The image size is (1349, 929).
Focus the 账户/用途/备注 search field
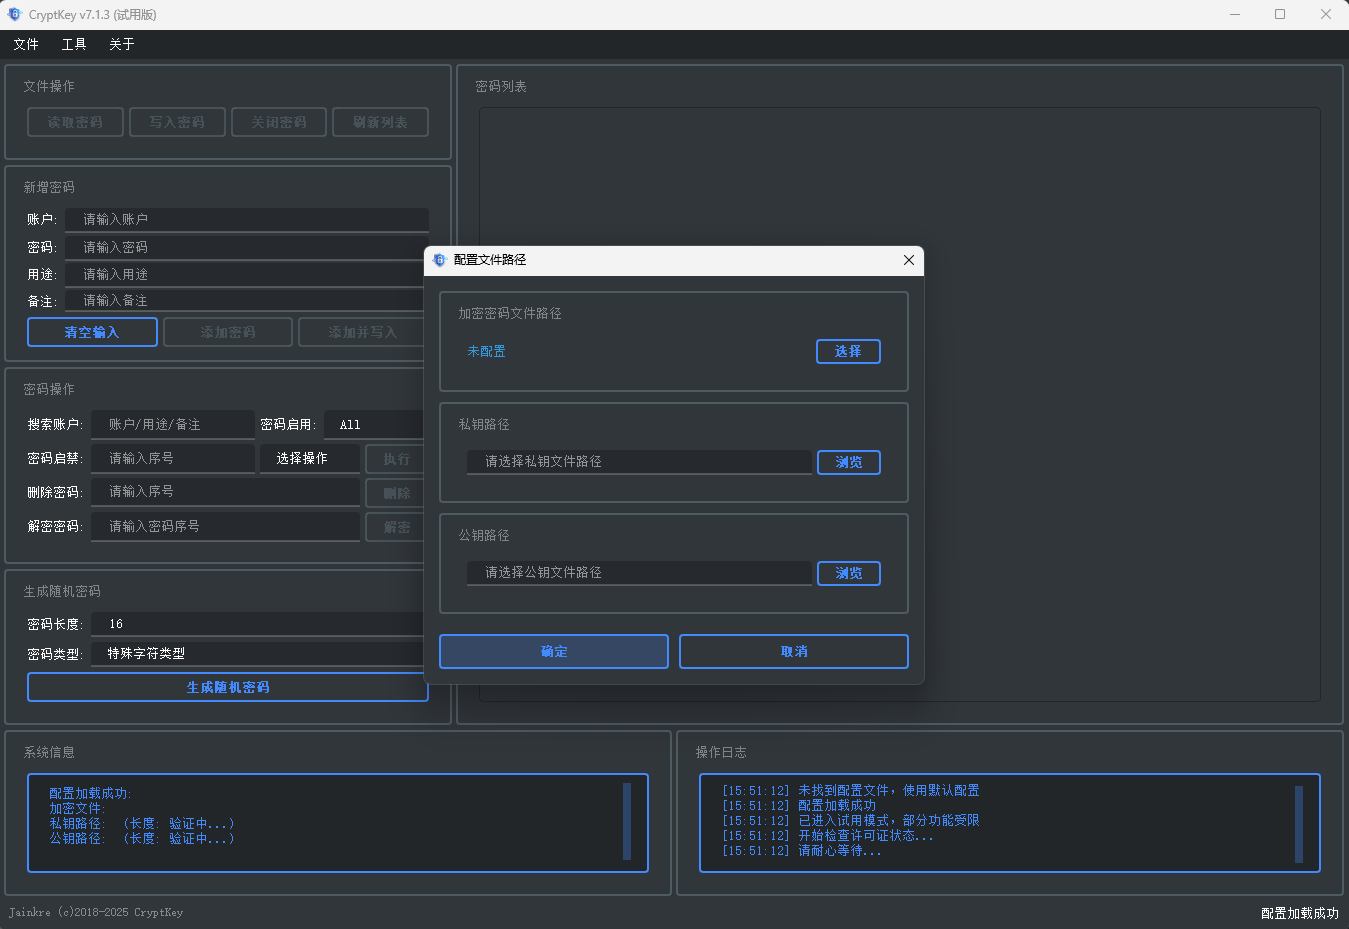173,425
